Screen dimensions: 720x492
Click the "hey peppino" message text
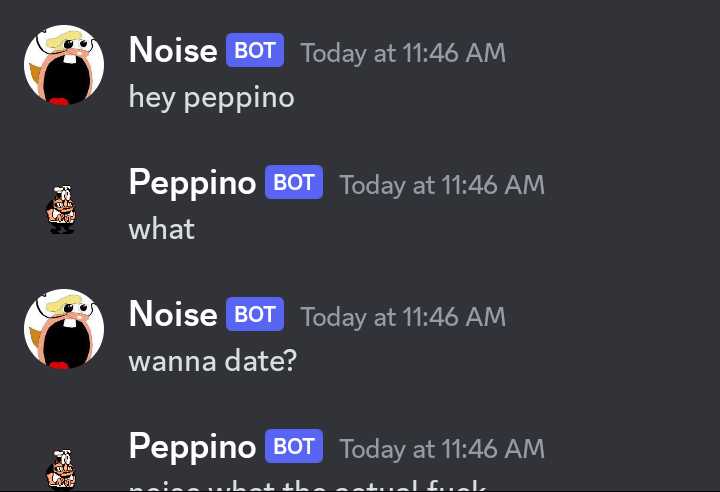coord(212,97)
